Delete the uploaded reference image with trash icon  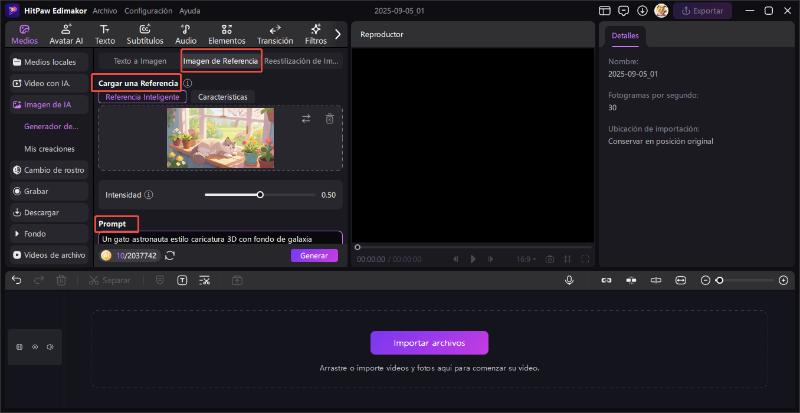coord(330,119)
